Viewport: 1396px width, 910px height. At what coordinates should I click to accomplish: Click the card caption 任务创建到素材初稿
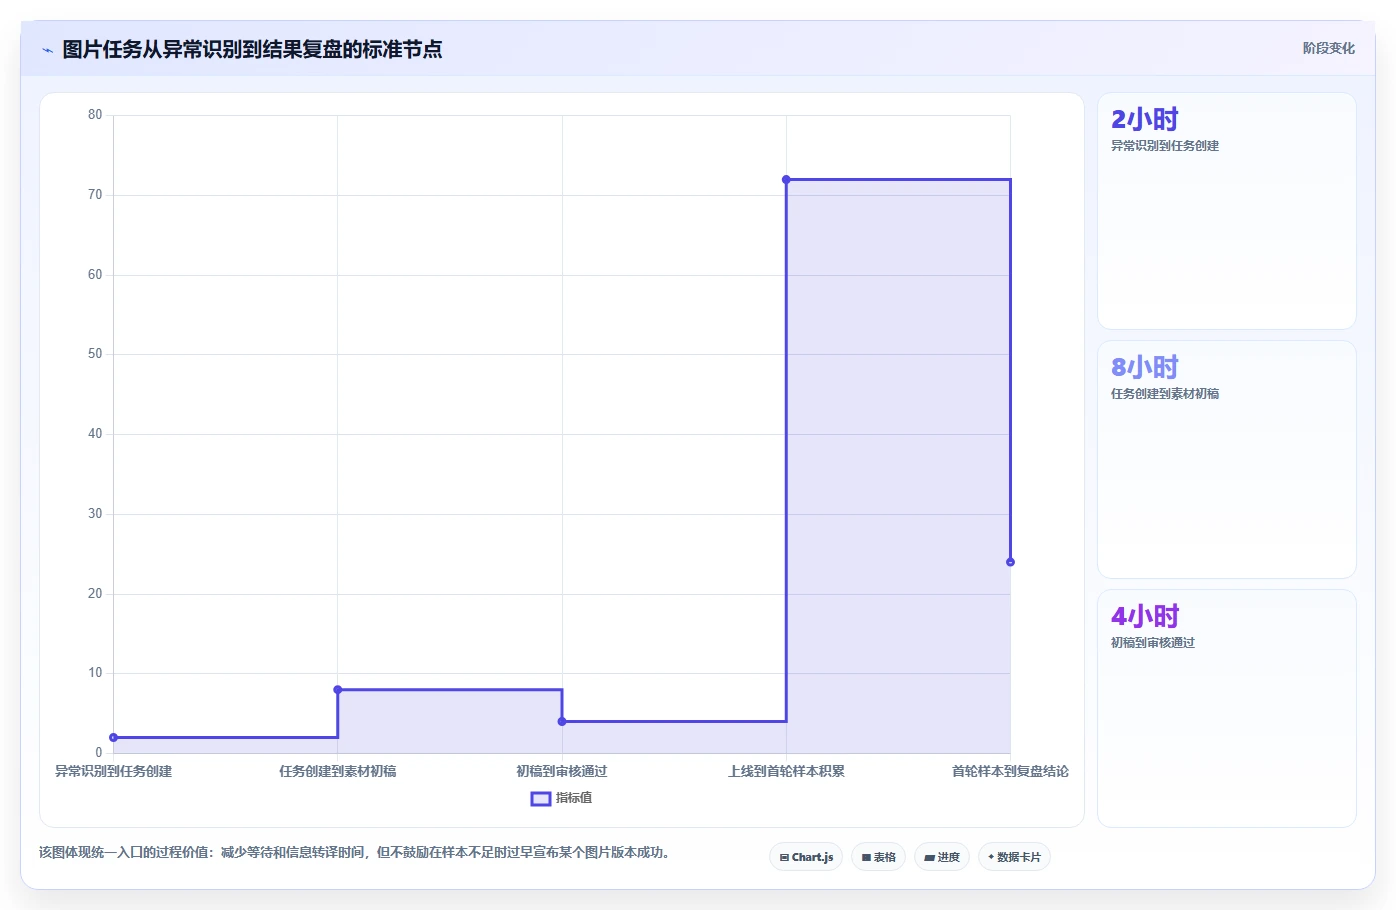[x=1165, y=394]
